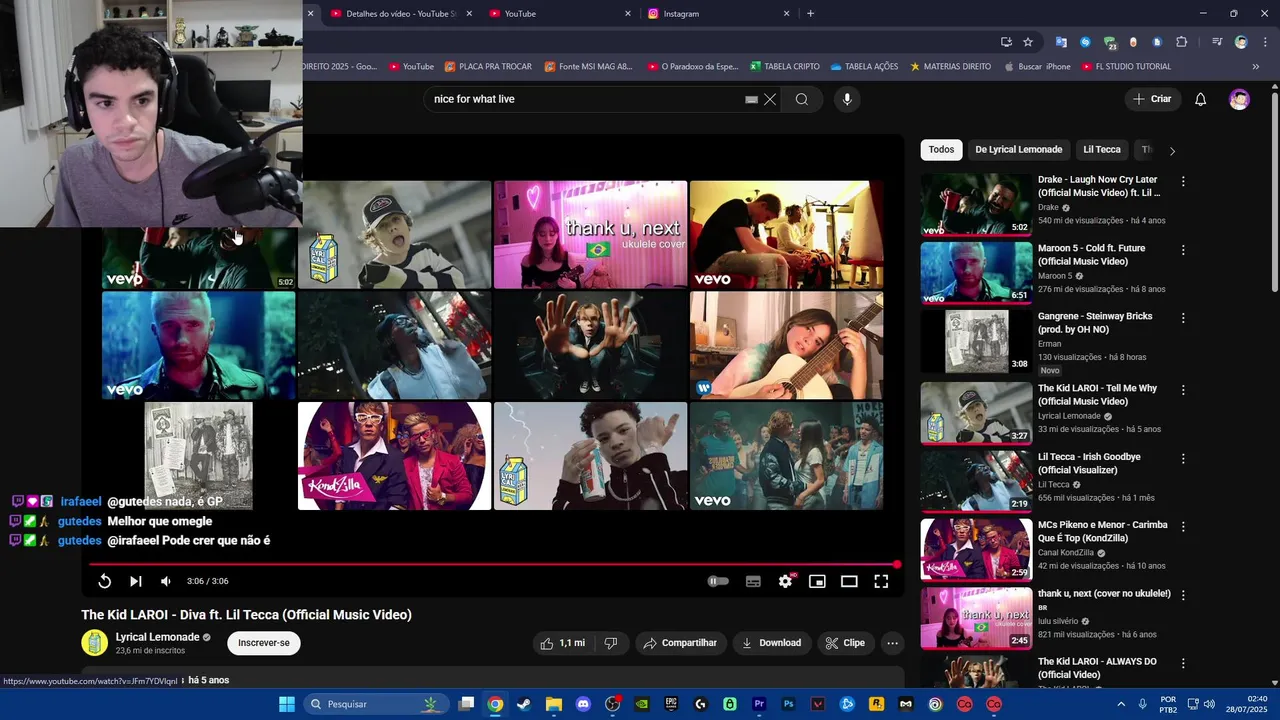Replay the video with the replay icon
1280x720 pixels.
click(x=104, y=581)
